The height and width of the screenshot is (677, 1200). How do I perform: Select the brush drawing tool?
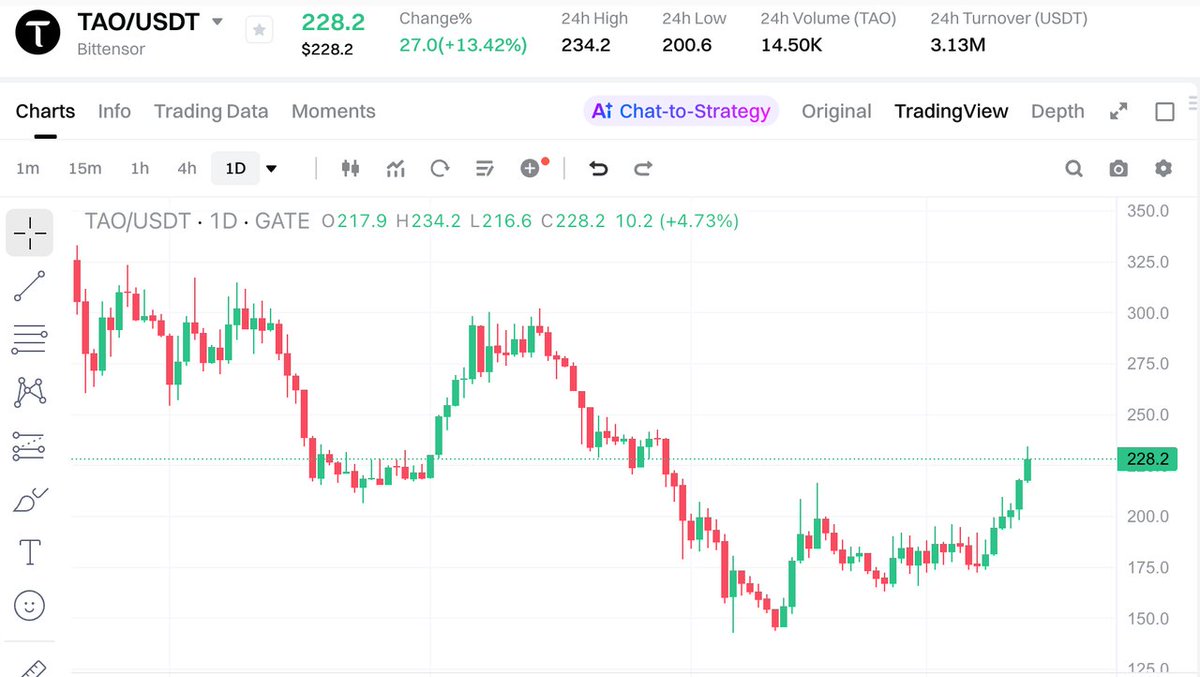coord(30,498)
